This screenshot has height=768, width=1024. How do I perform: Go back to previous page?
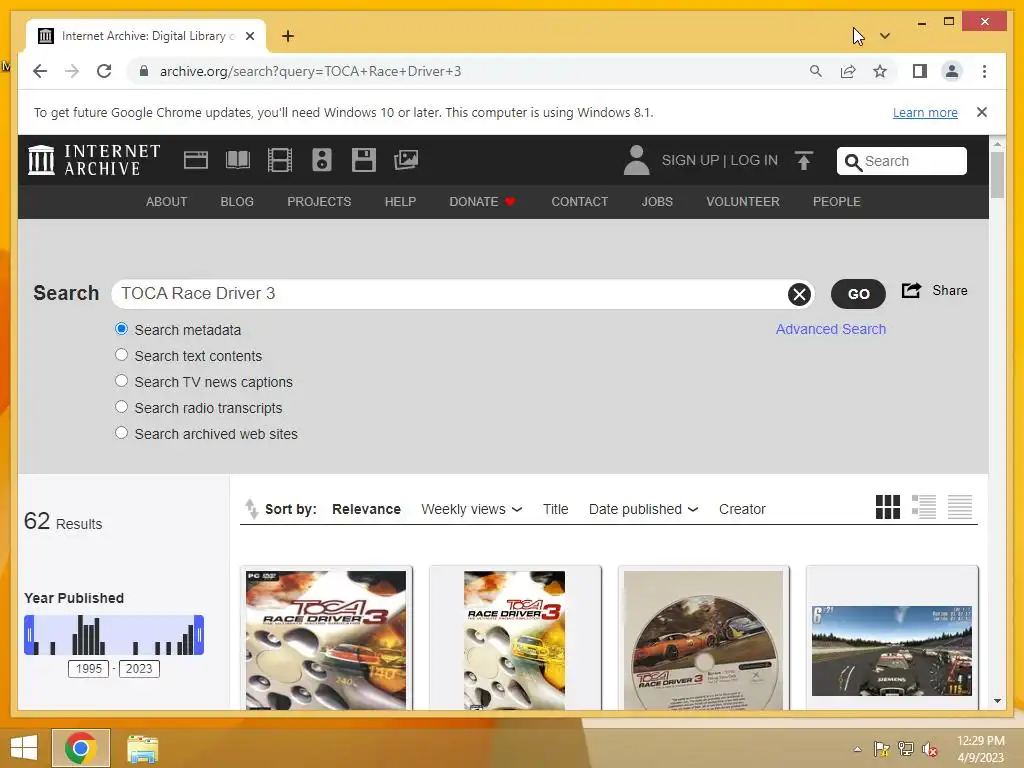[x=40, y=71]
